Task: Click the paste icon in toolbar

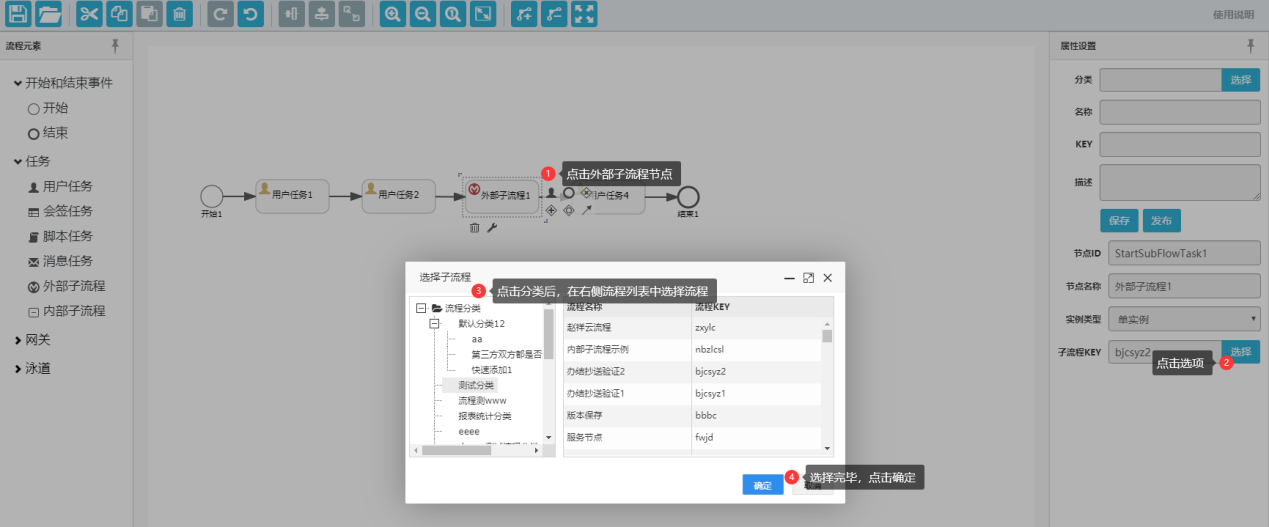Action: point(149,14)
